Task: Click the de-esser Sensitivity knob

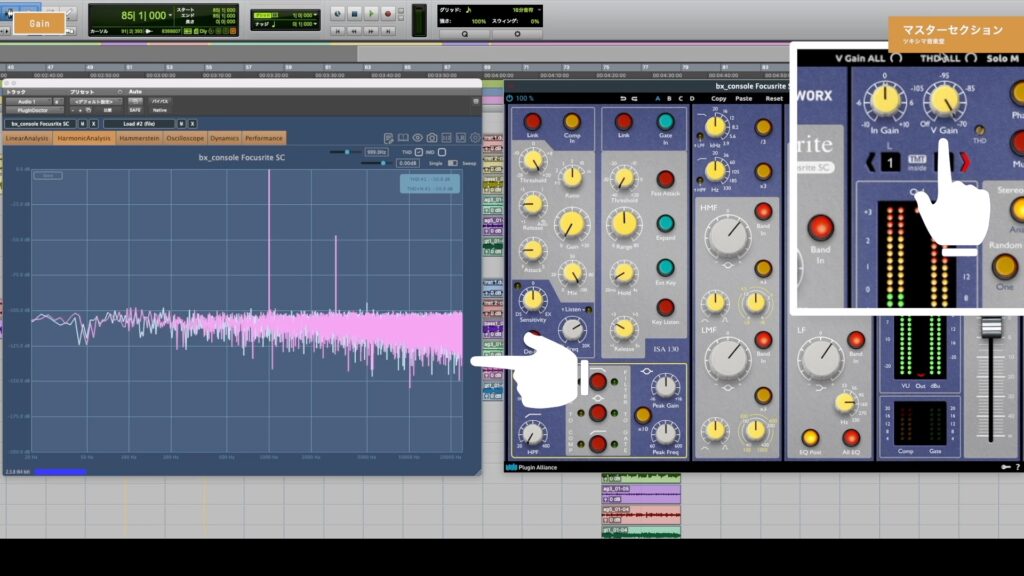Action: tap(533, 300)
